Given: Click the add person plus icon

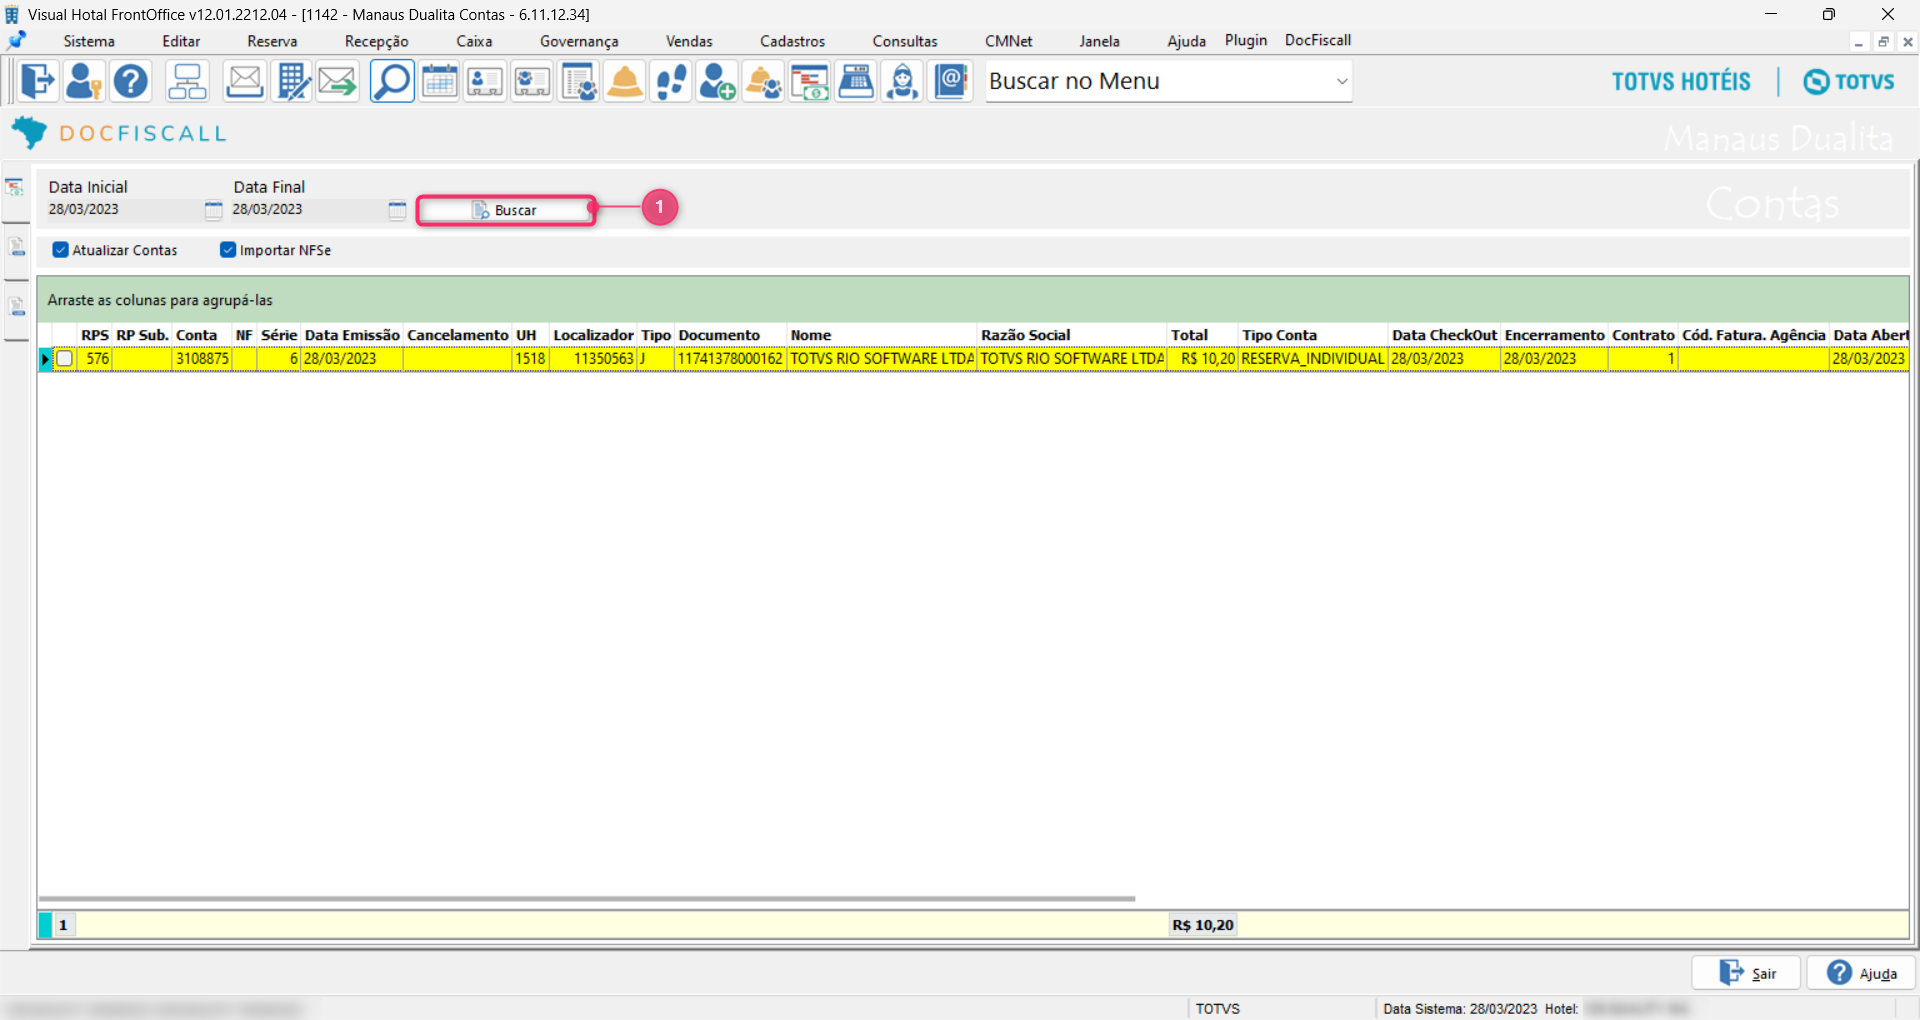Looking at the screenshot, I should pyautogui.click(x=717, y=81).
